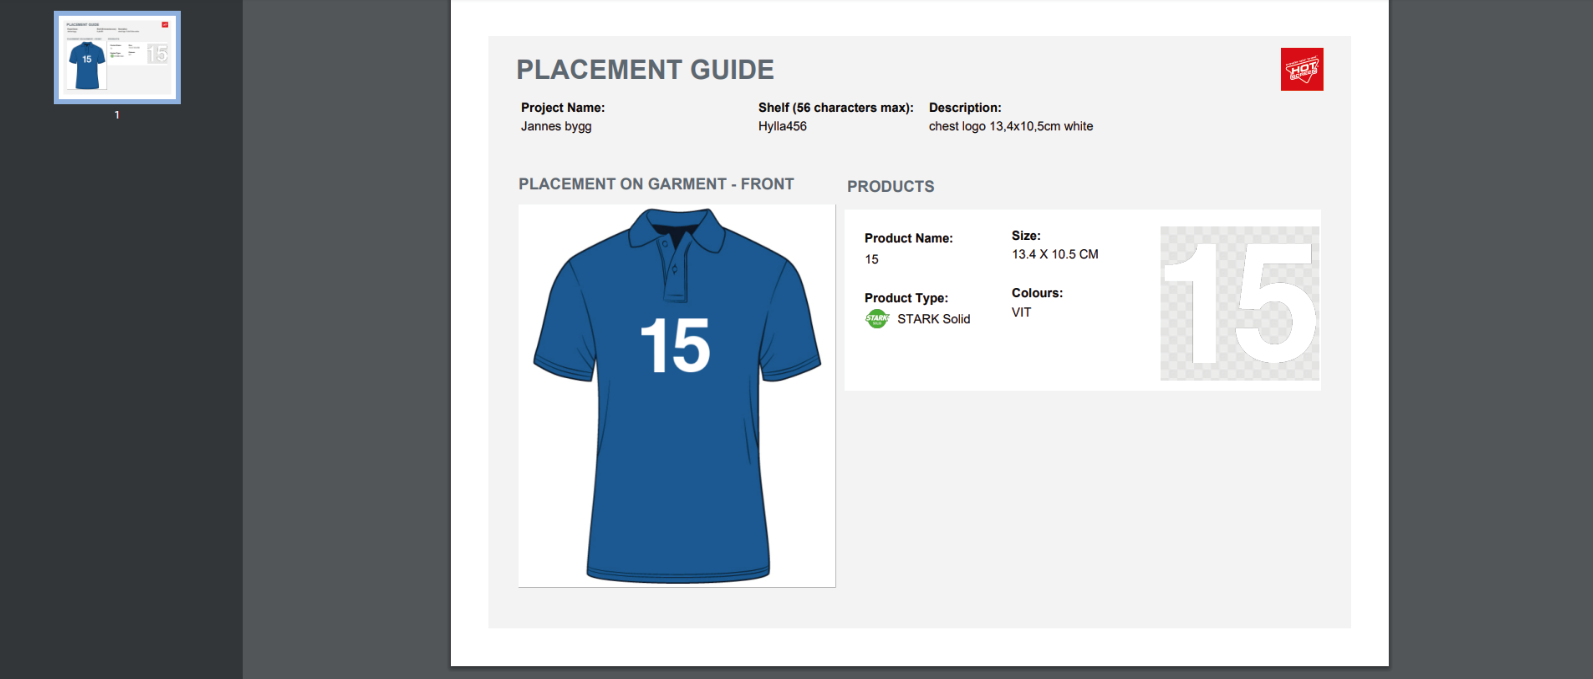This screenshot has width=1593, height=679.
Task: Click the Shelf (56 characters max) label
Action: click(835, 108)
